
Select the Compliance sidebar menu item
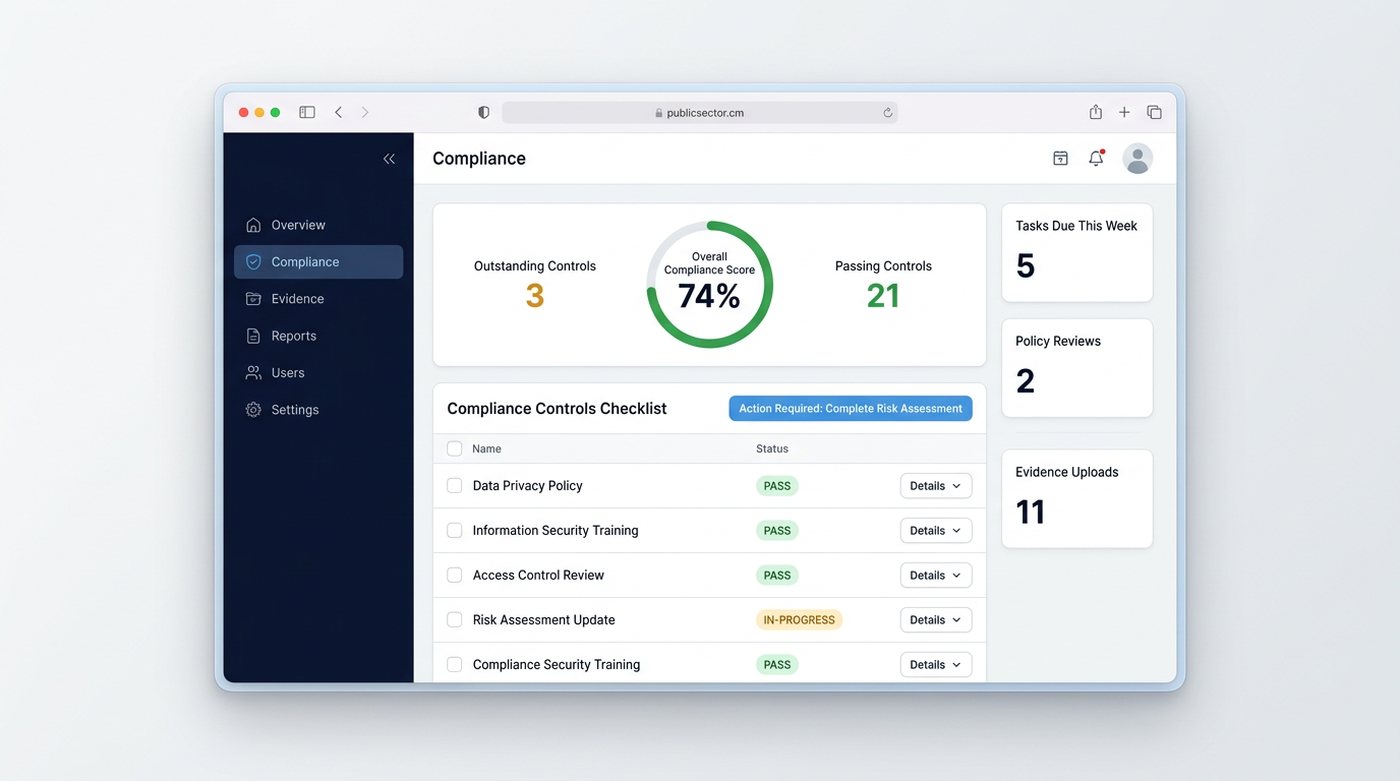[319, 262]
